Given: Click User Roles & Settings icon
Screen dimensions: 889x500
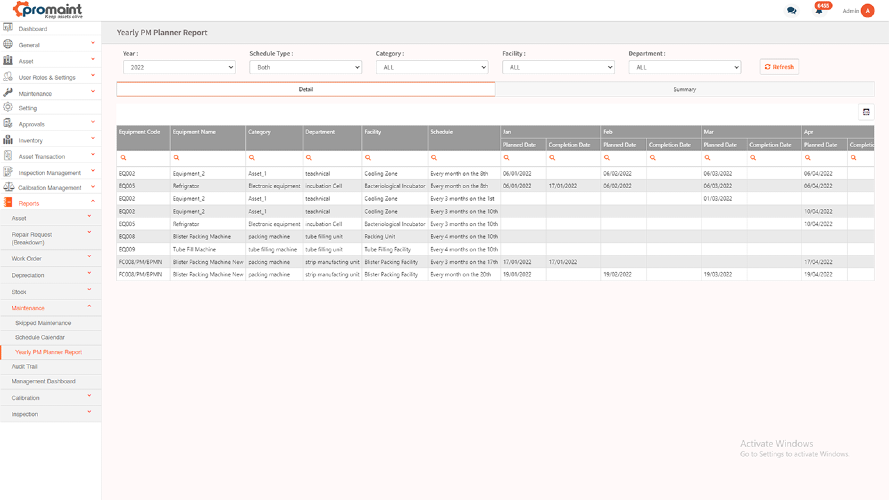Looking at the screenshot, I should click(x=8, y=77).
